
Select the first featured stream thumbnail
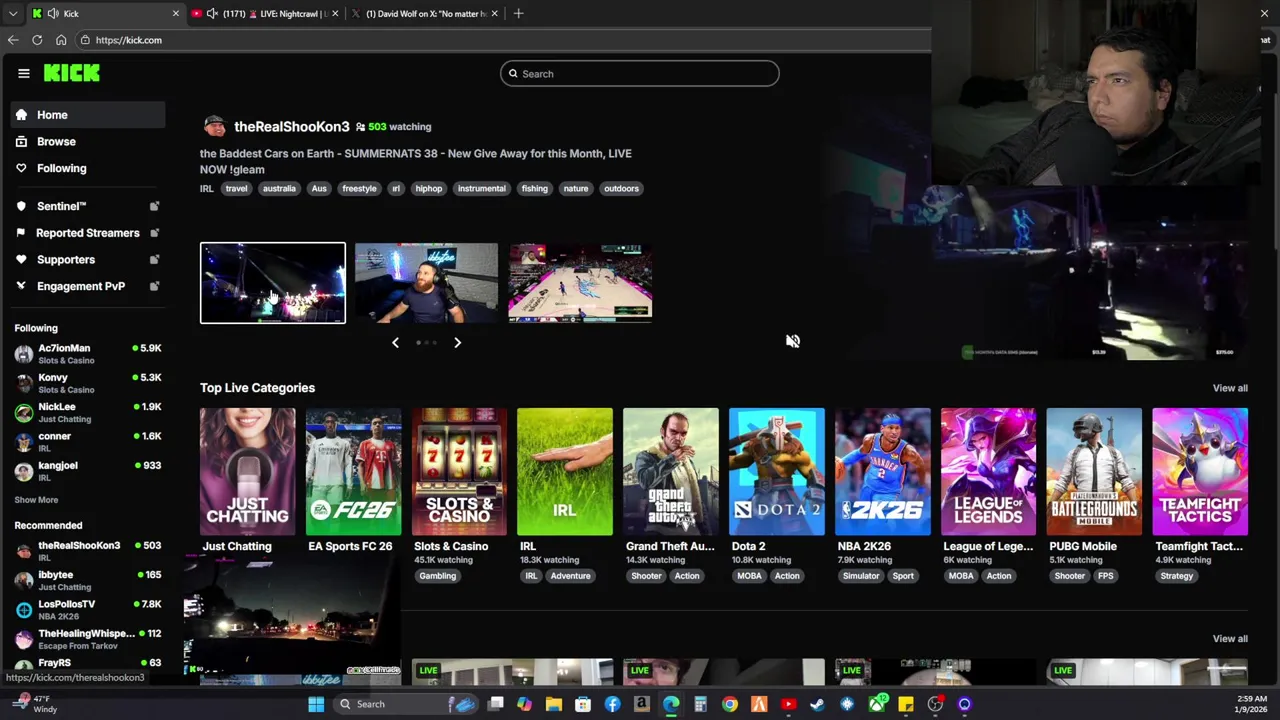[272, 283]
